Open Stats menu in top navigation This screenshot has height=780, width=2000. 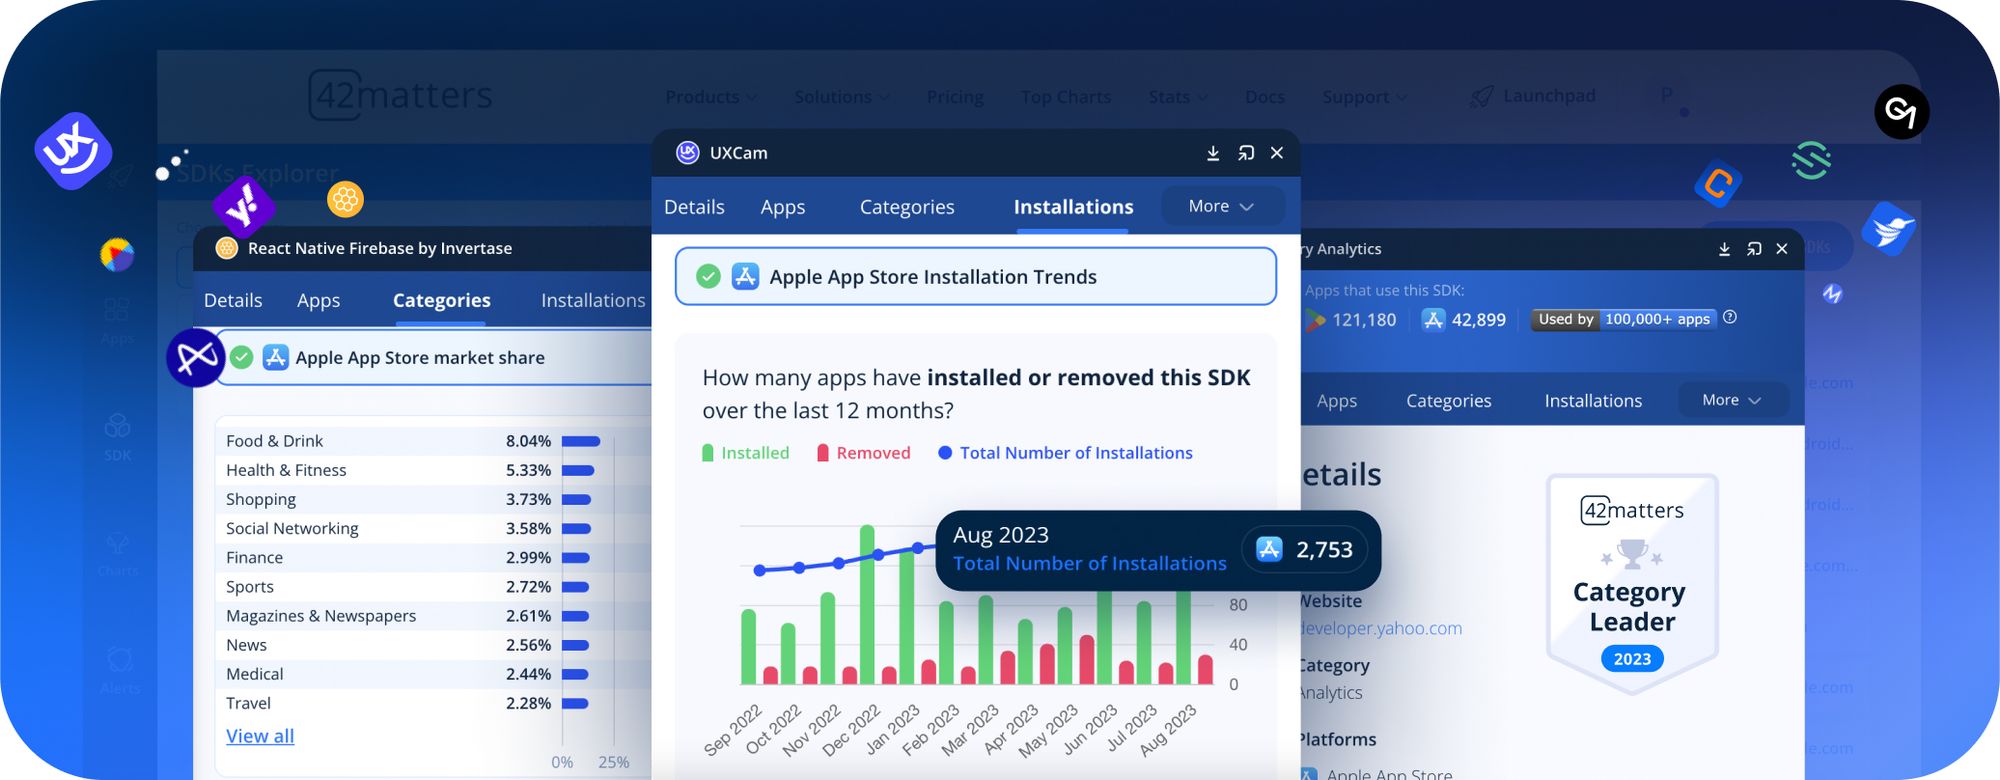[1178, 97]
